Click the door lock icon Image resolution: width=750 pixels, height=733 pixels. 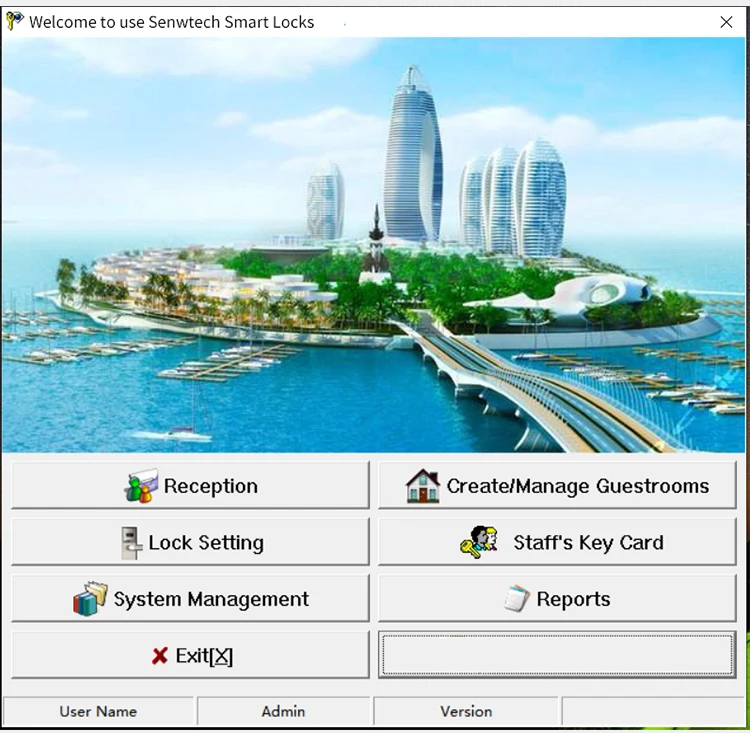(131, 543)
